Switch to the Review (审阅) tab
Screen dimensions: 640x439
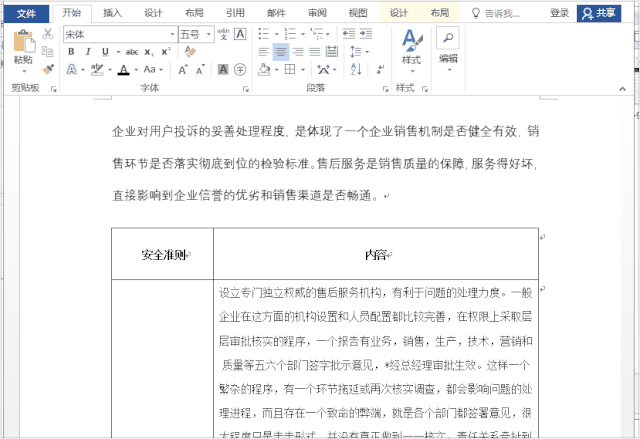point(317,13)
